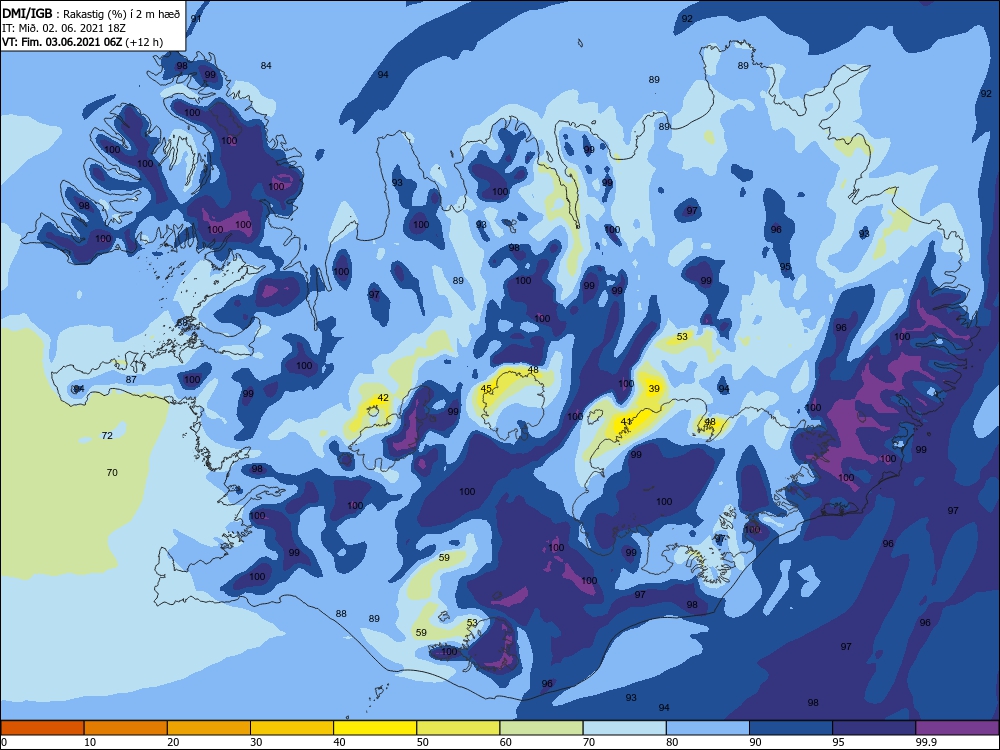Pick the humidity value 45 near the glacier
The height and width of the screenshot is (750, 1000).
(x=486, y=388)
